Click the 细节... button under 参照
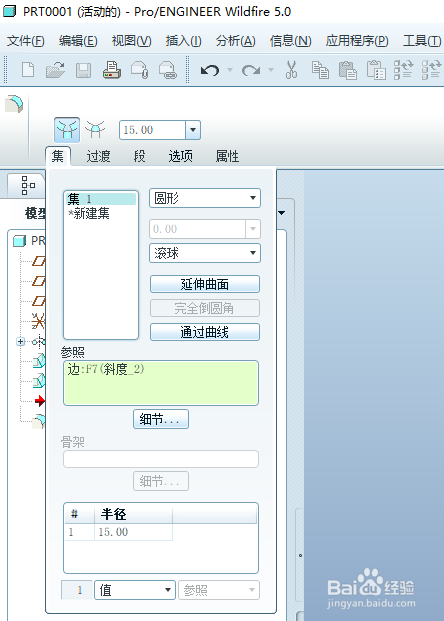 pyautogui.click(x=161, y=419)
